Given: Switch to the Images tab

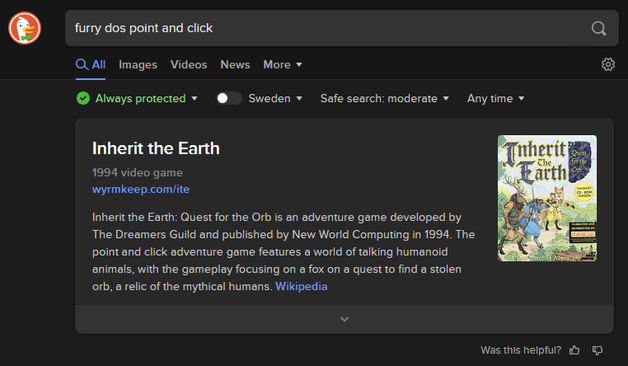Looking at the screenshot, I should (x=138, y=64).
